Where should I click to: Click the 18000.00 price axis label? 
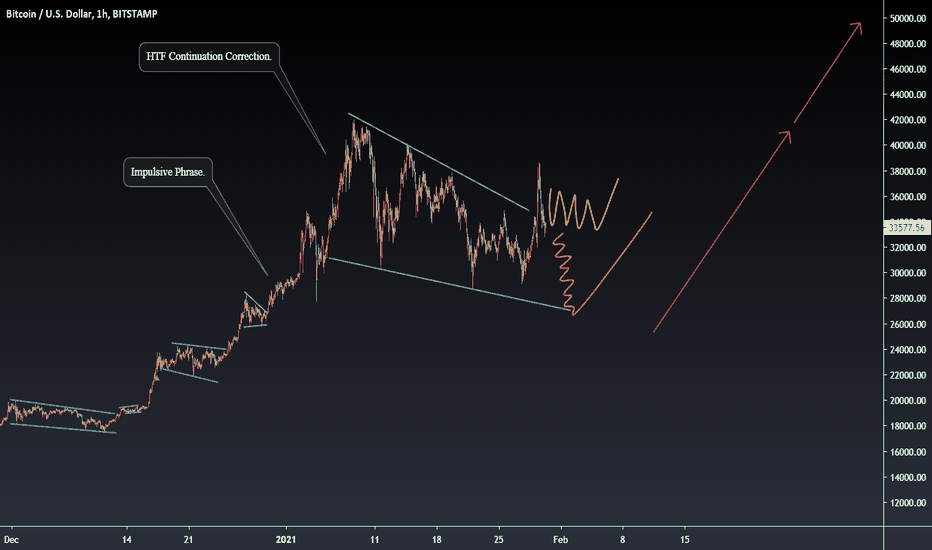coord(908,426)
